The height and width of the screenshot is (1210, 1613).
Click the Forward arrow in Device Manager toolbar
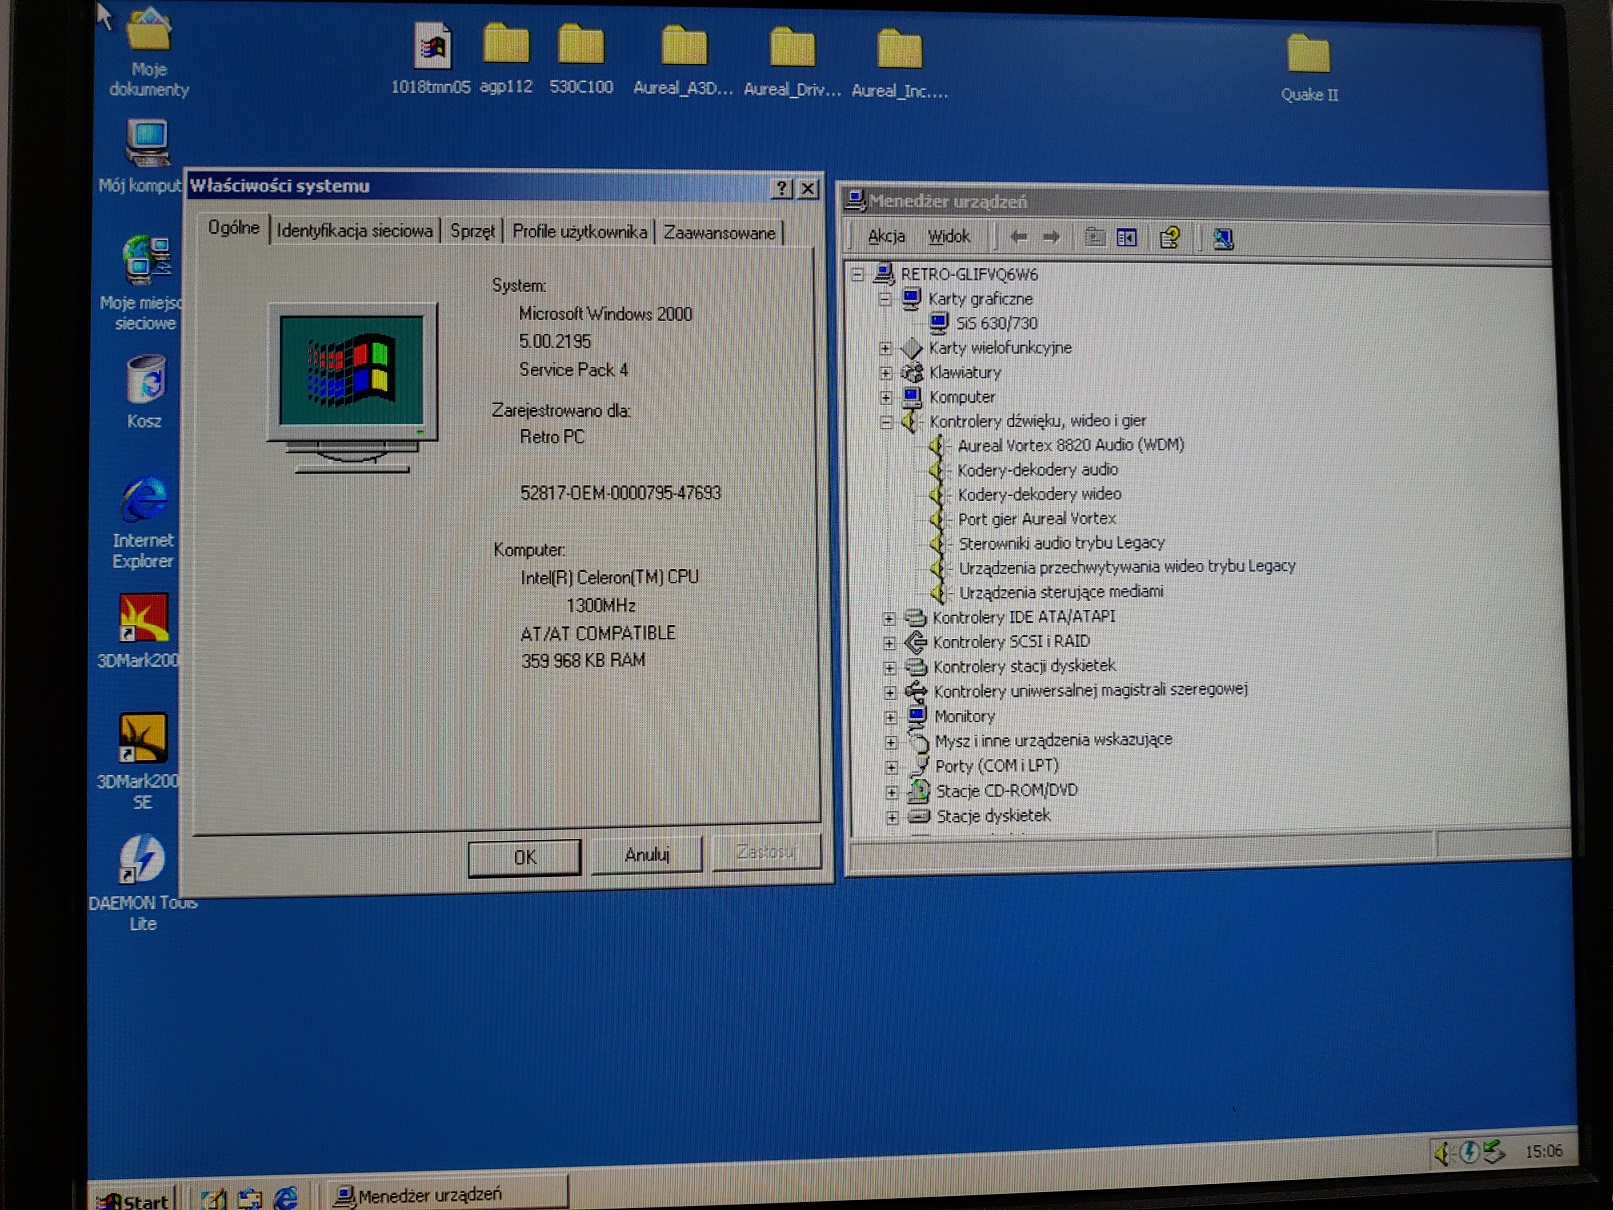[x=1051, y=237]
